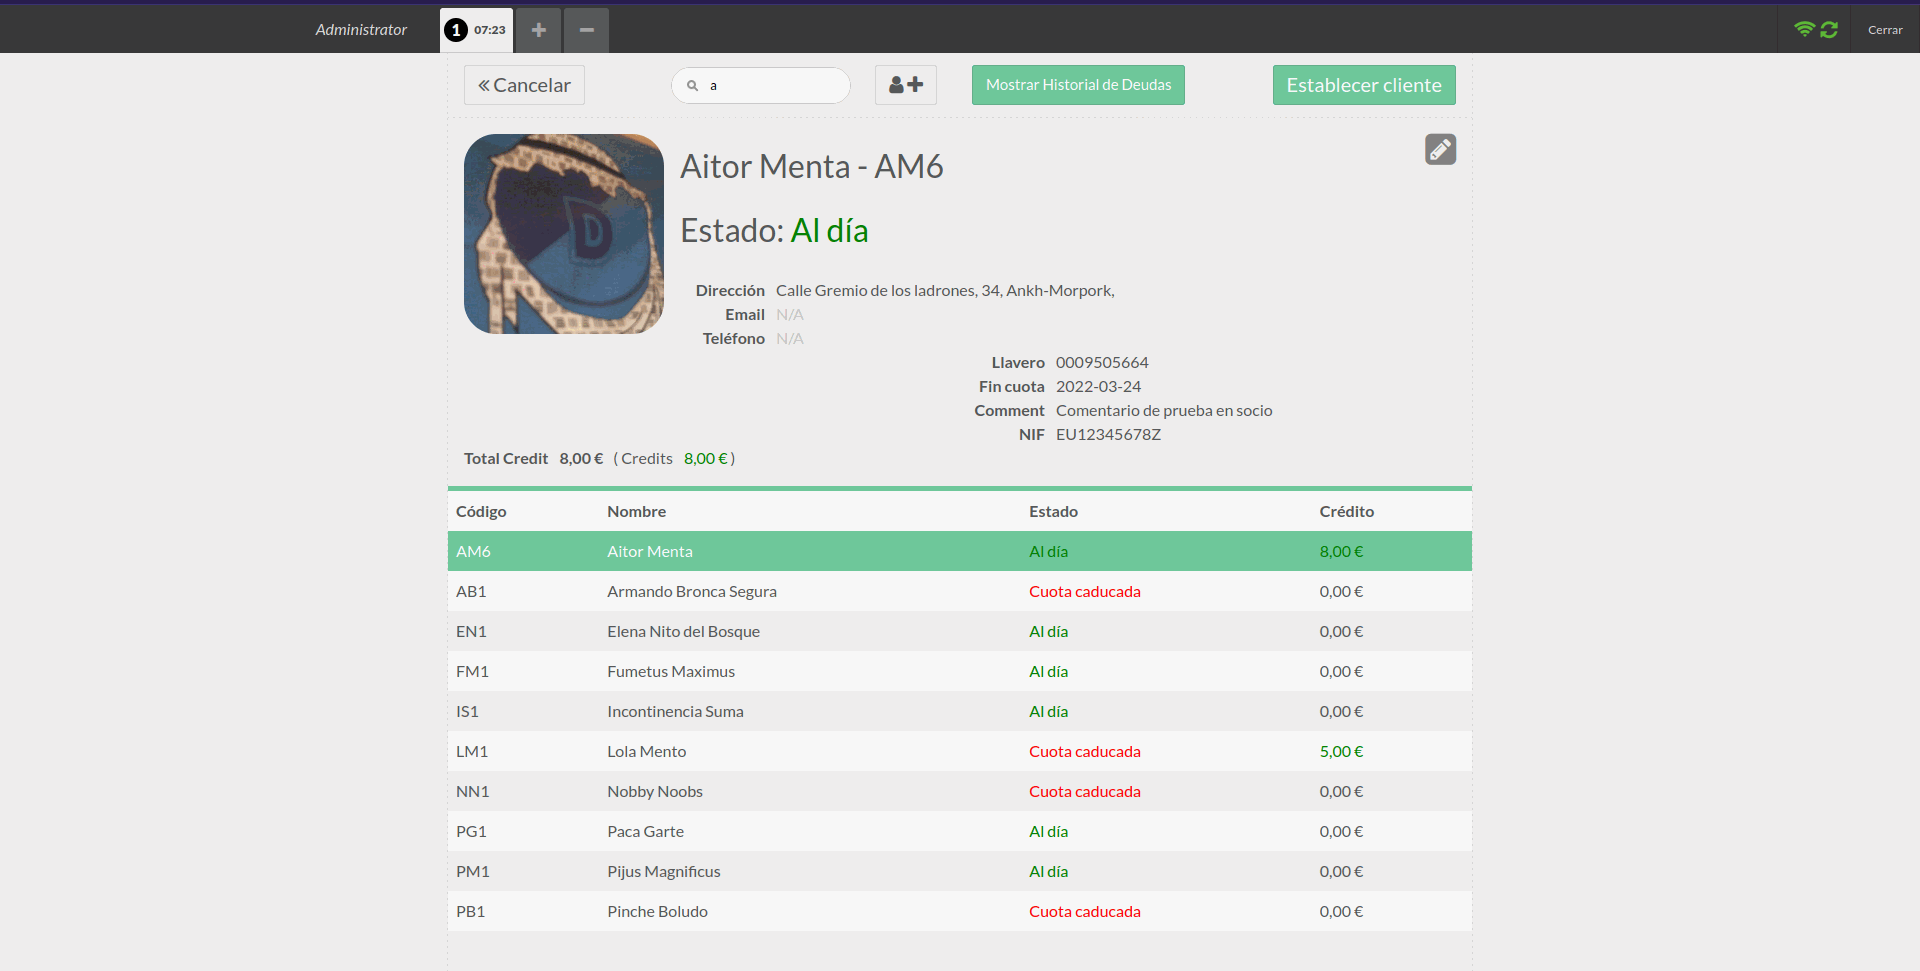1920x971 pixels.
Task: Select customer Pinche Boludo
Action: tap(960, 911)
